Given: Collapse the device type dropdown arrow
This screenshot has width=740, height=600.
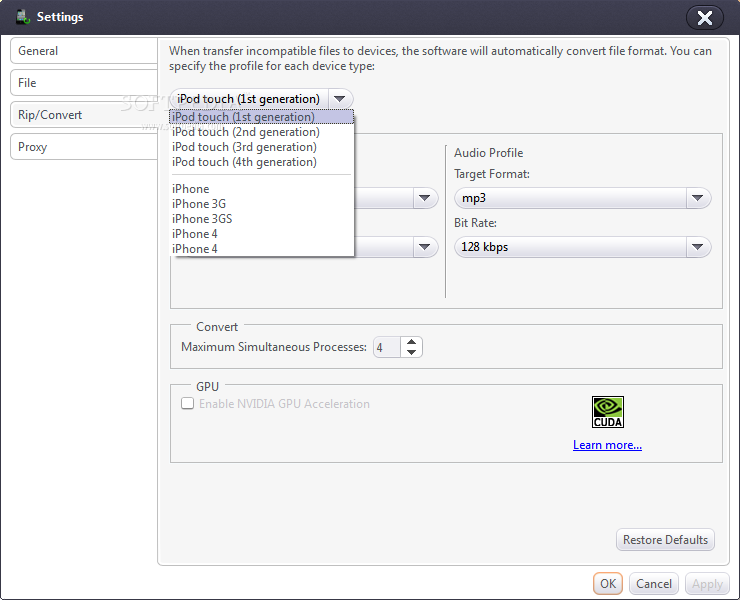Looking at the screenshot, I should pos(340,99).
